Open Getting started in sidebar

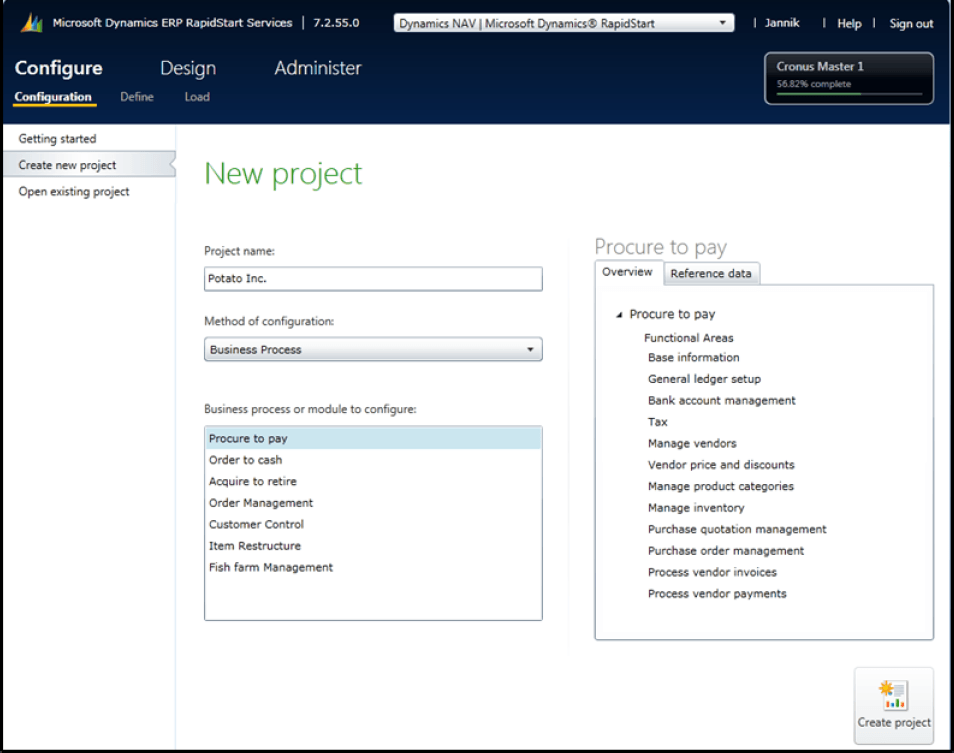(x=57, y=139)
